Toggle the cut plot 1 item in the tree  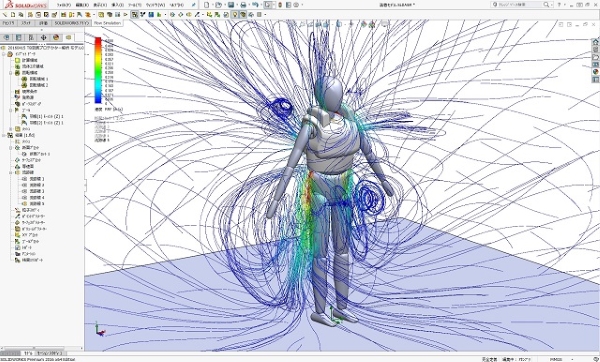click(36, 154)
